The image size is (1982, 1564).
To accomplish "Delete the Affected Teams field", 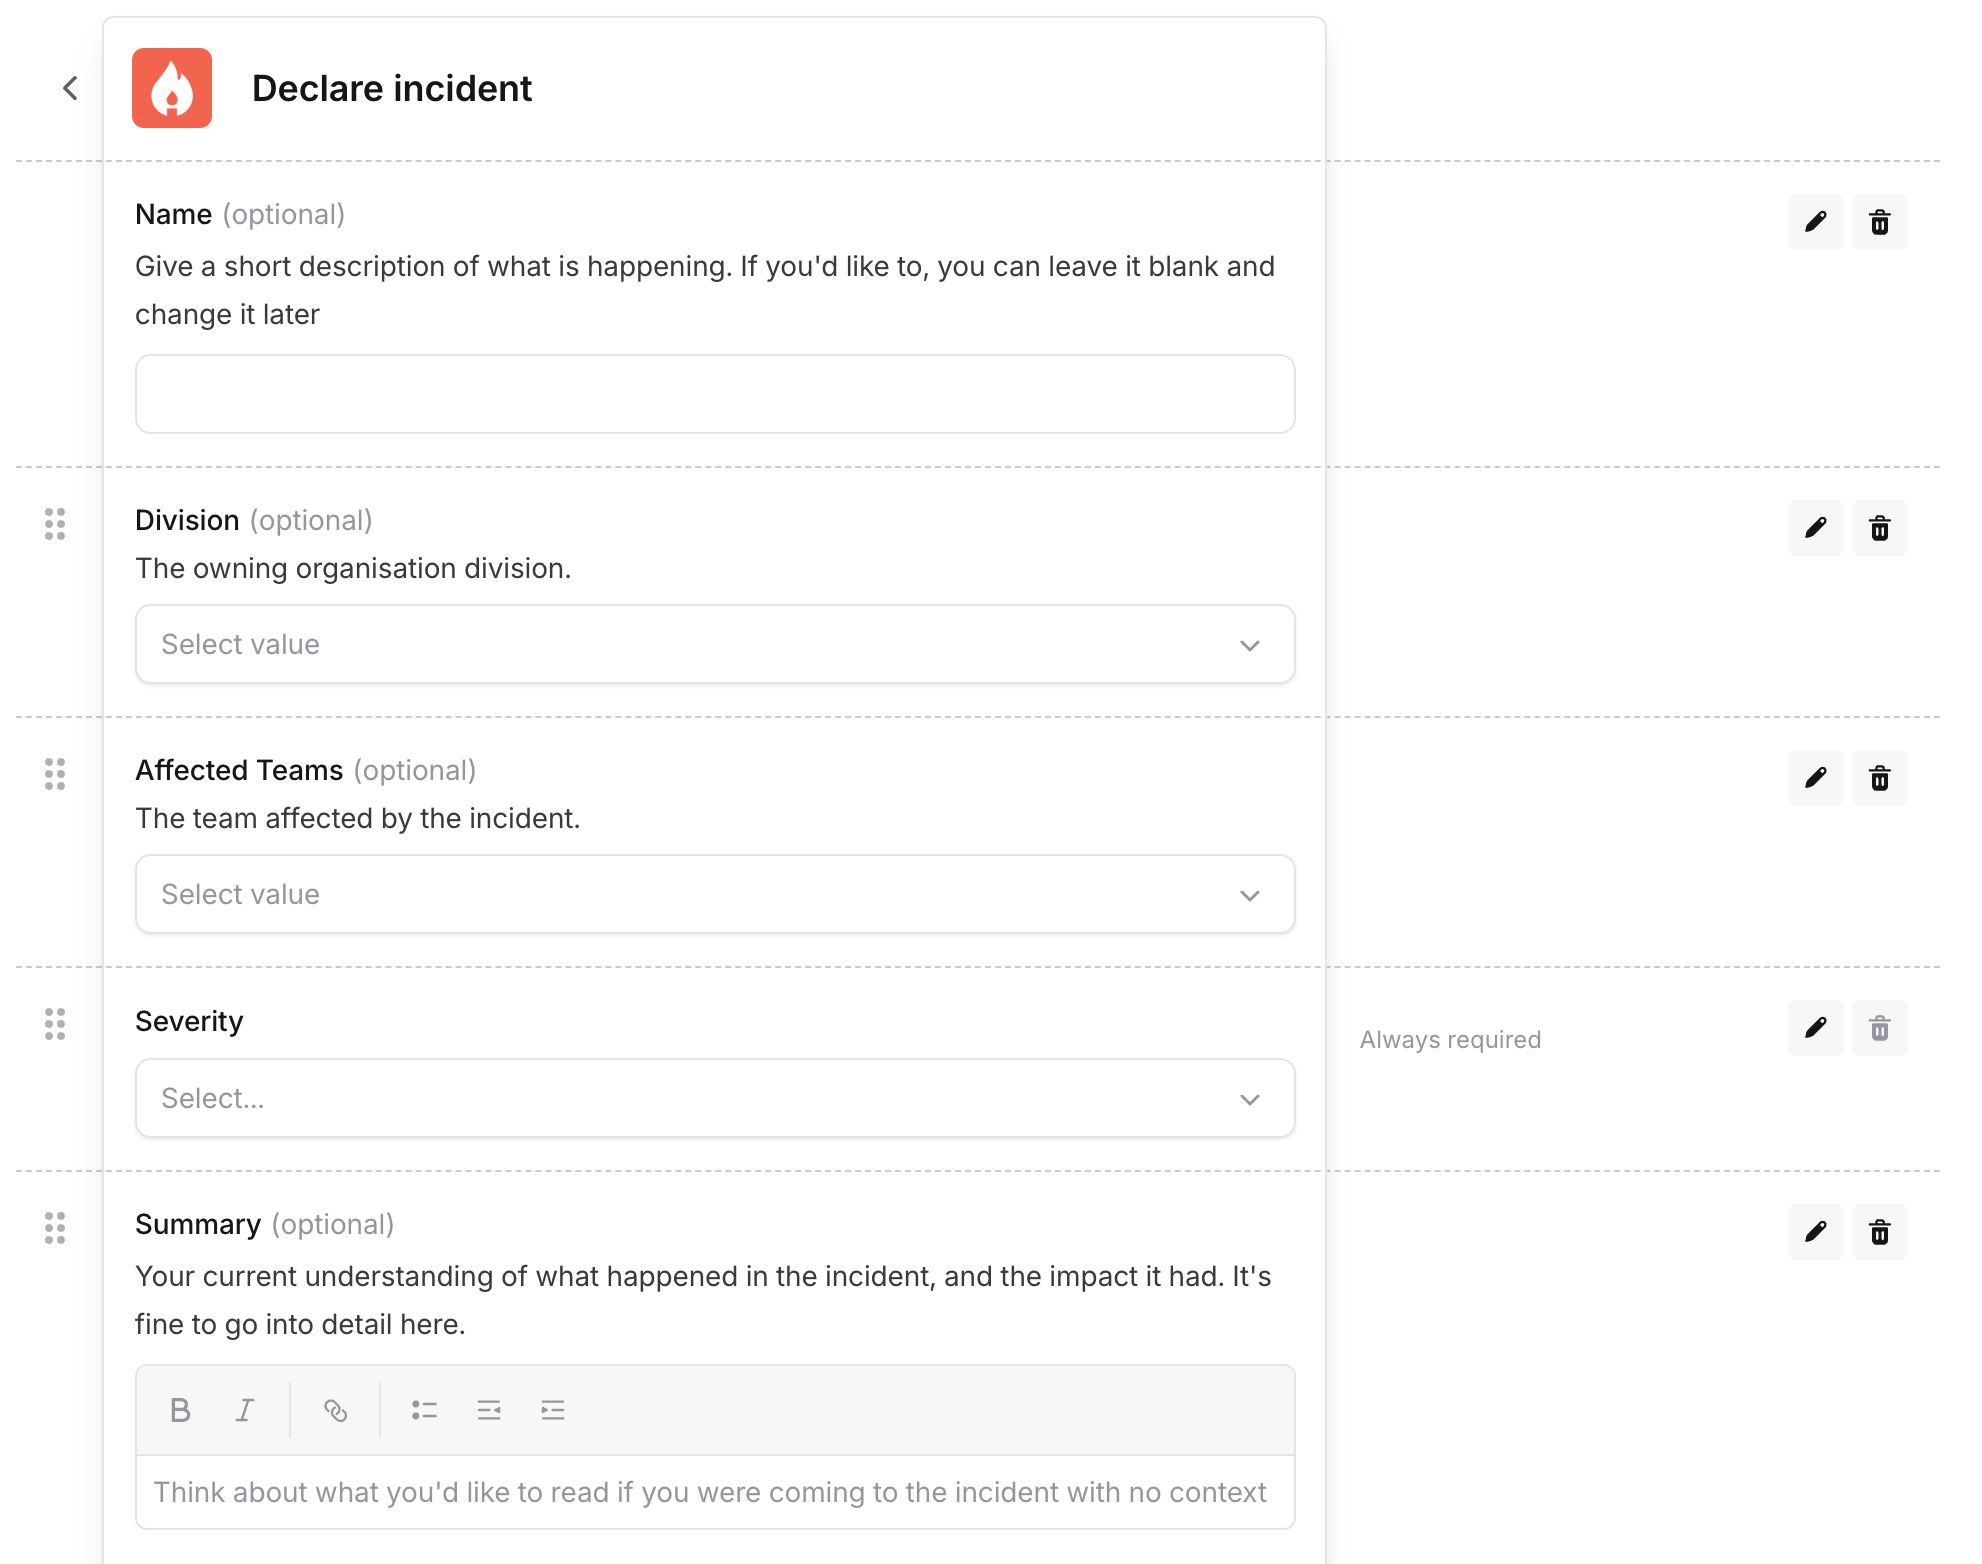I will (x=1879, y=778).
